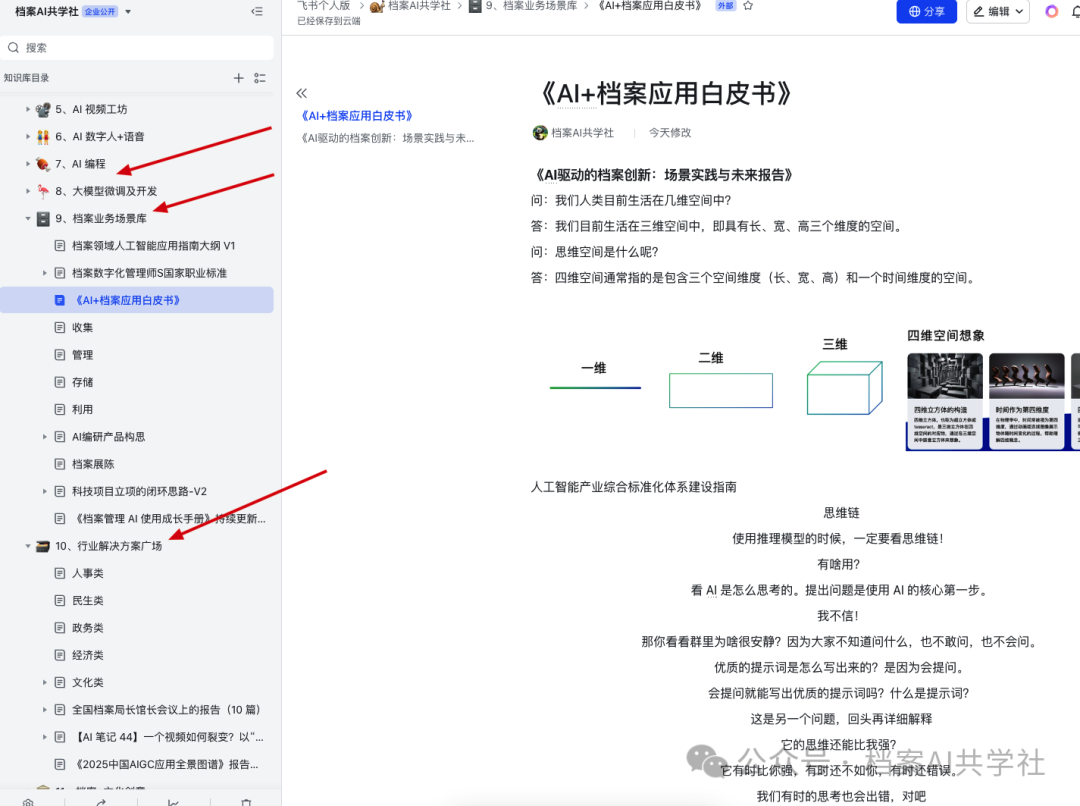Expand the AI编研产品构思 node
This screenshot has height=806, width=1080.
[45, 437]
